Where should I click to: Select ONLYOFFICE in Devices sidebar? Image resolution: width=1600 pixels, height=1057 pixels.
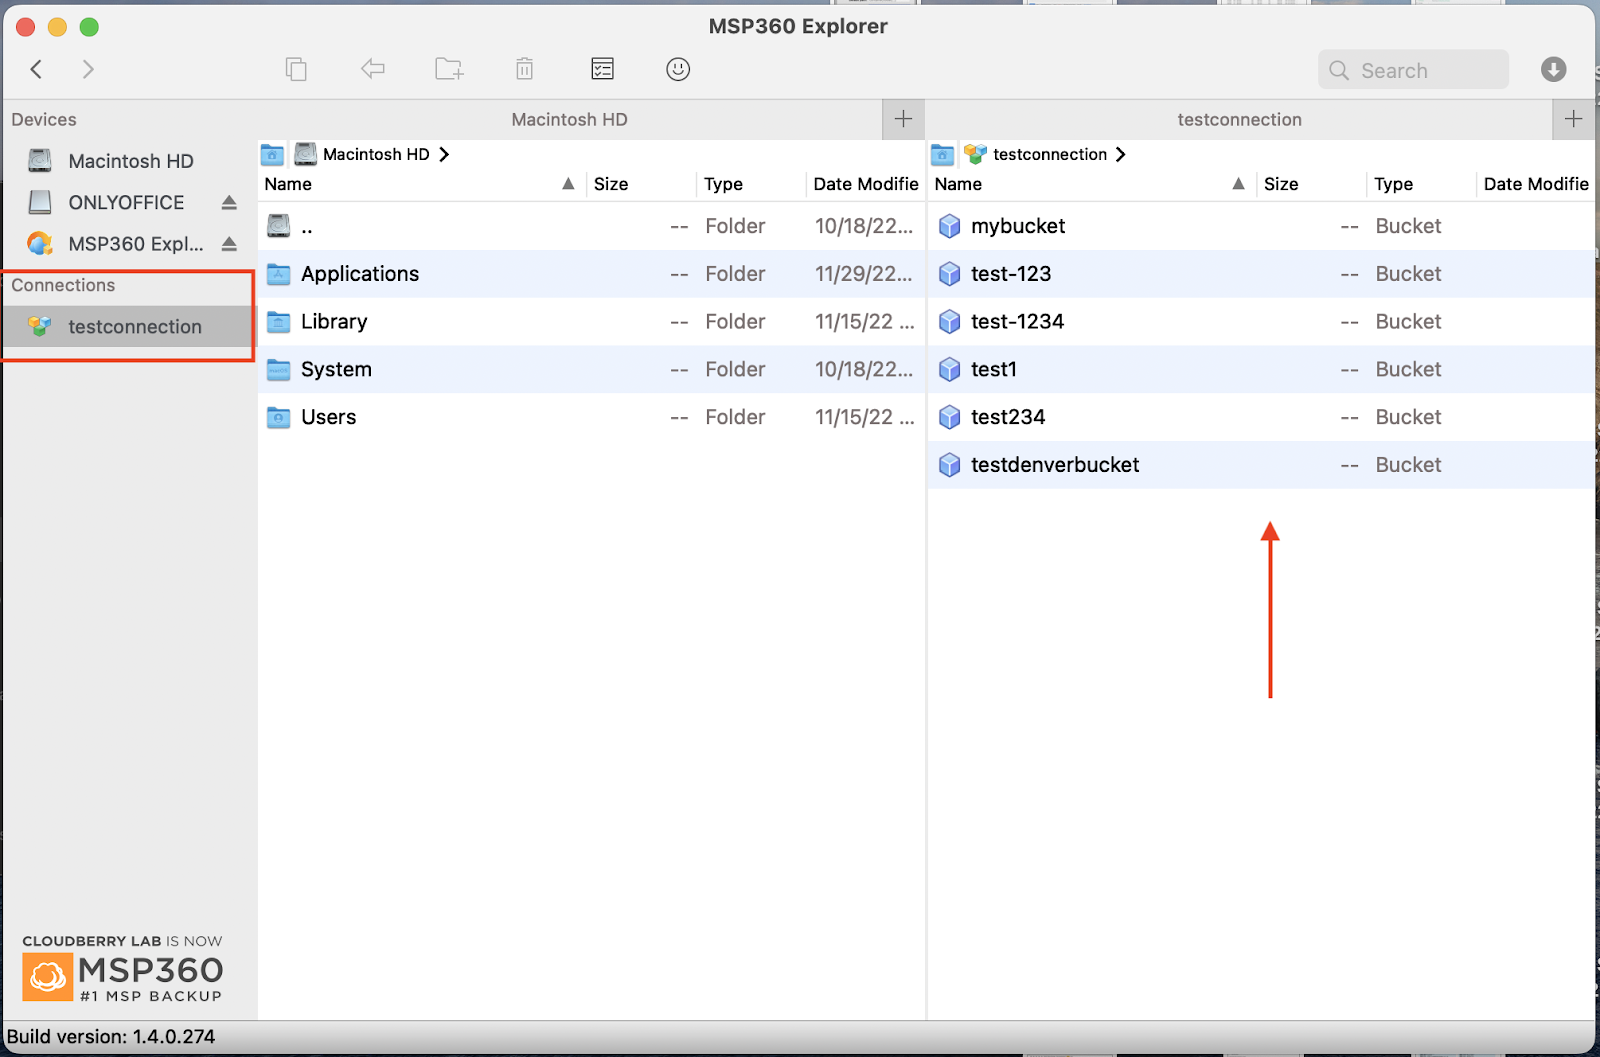127,202
